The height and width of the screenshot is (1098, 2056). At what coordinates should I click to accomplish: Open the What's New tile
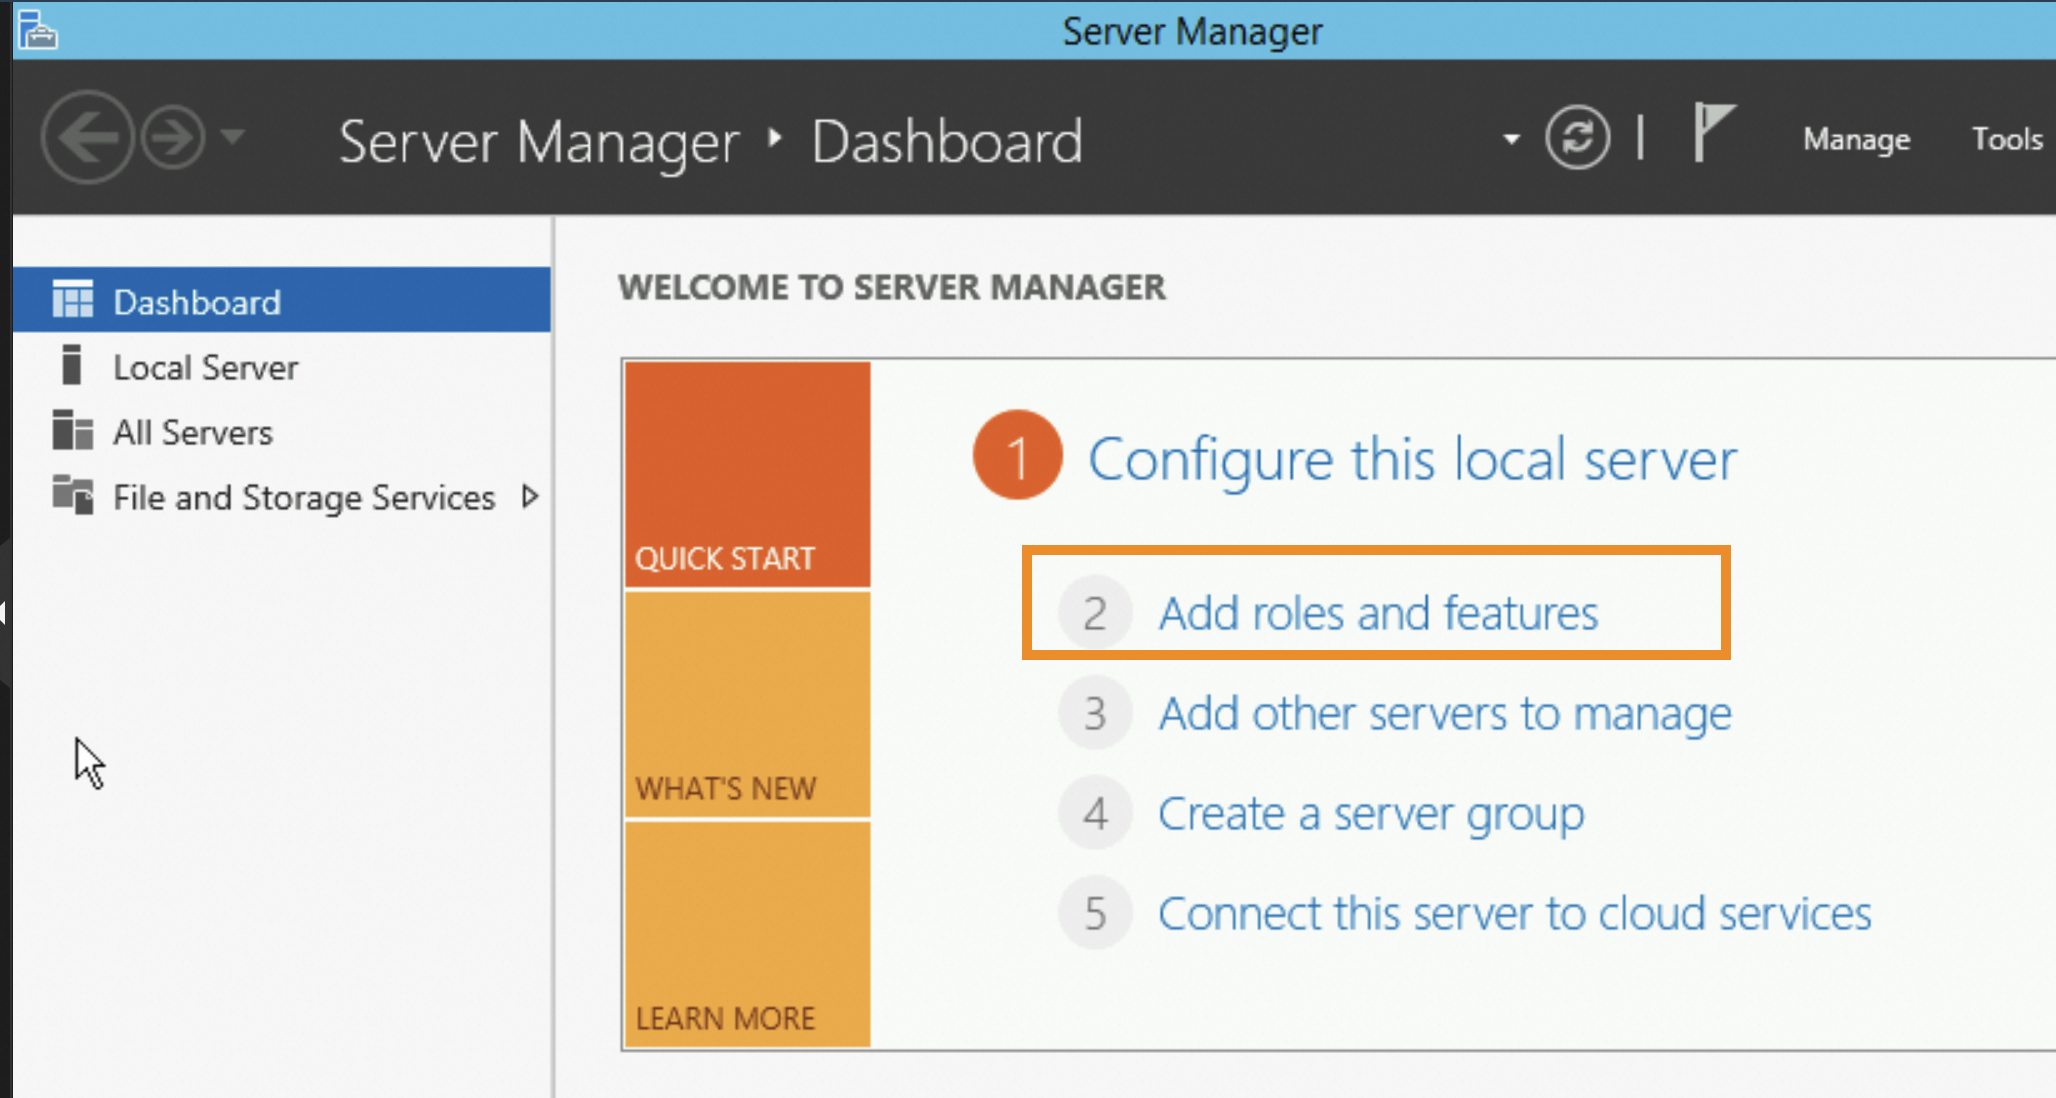(747, 704)
